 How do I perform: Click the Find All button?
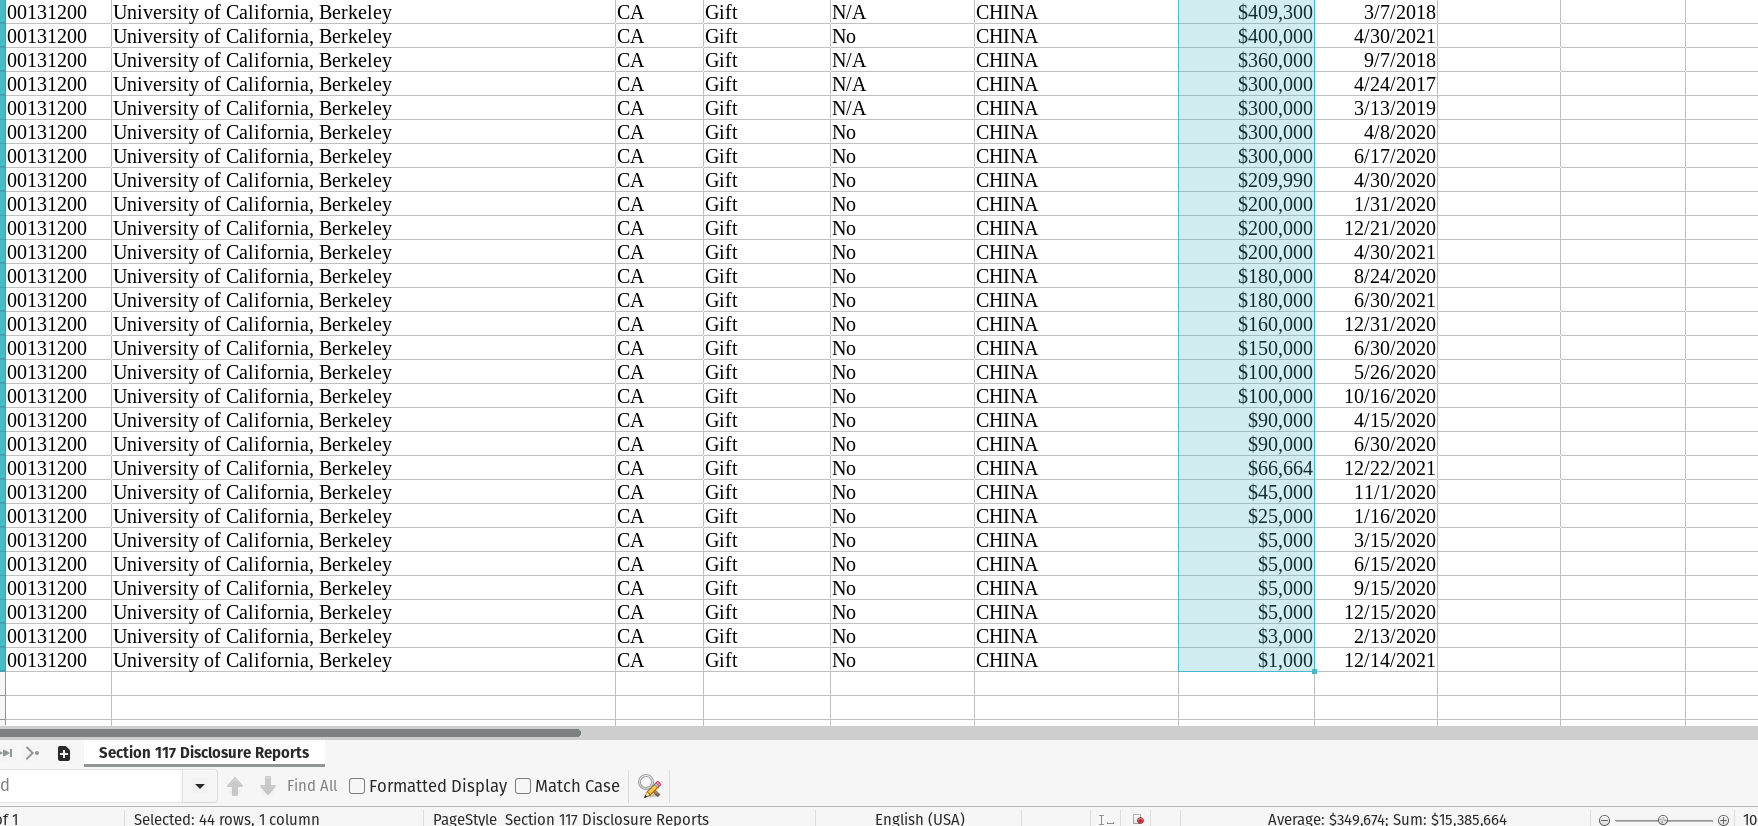coord(312,786)
